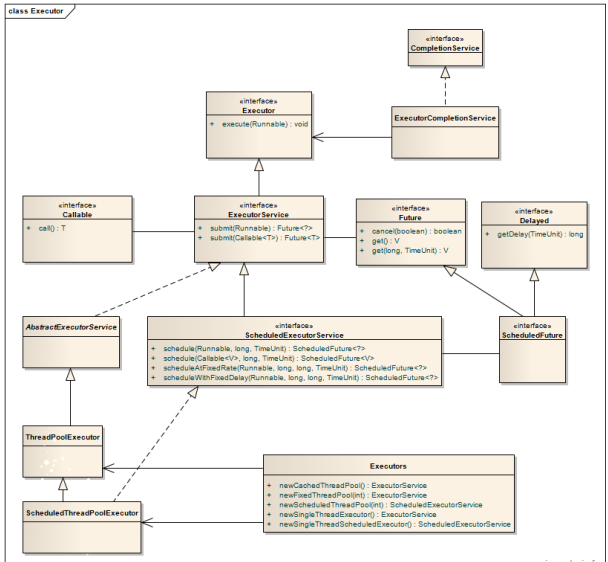Click the arrowhead pointing into ThreadPoolExecutor
Screen dimensions: 608x562
[x=109, y=468]
